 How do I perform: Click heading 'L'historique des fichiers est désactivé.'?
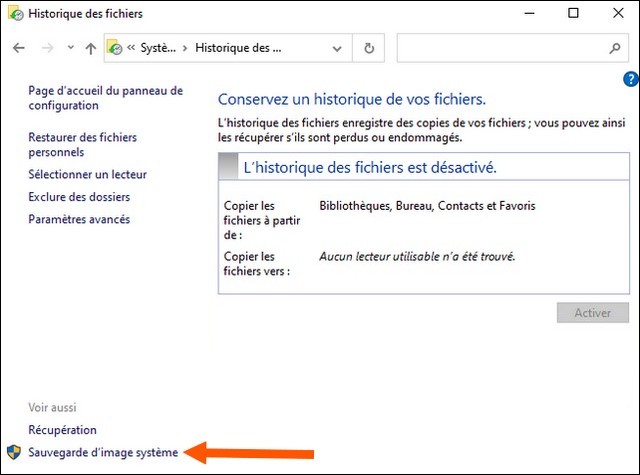(x=370, y=167)
